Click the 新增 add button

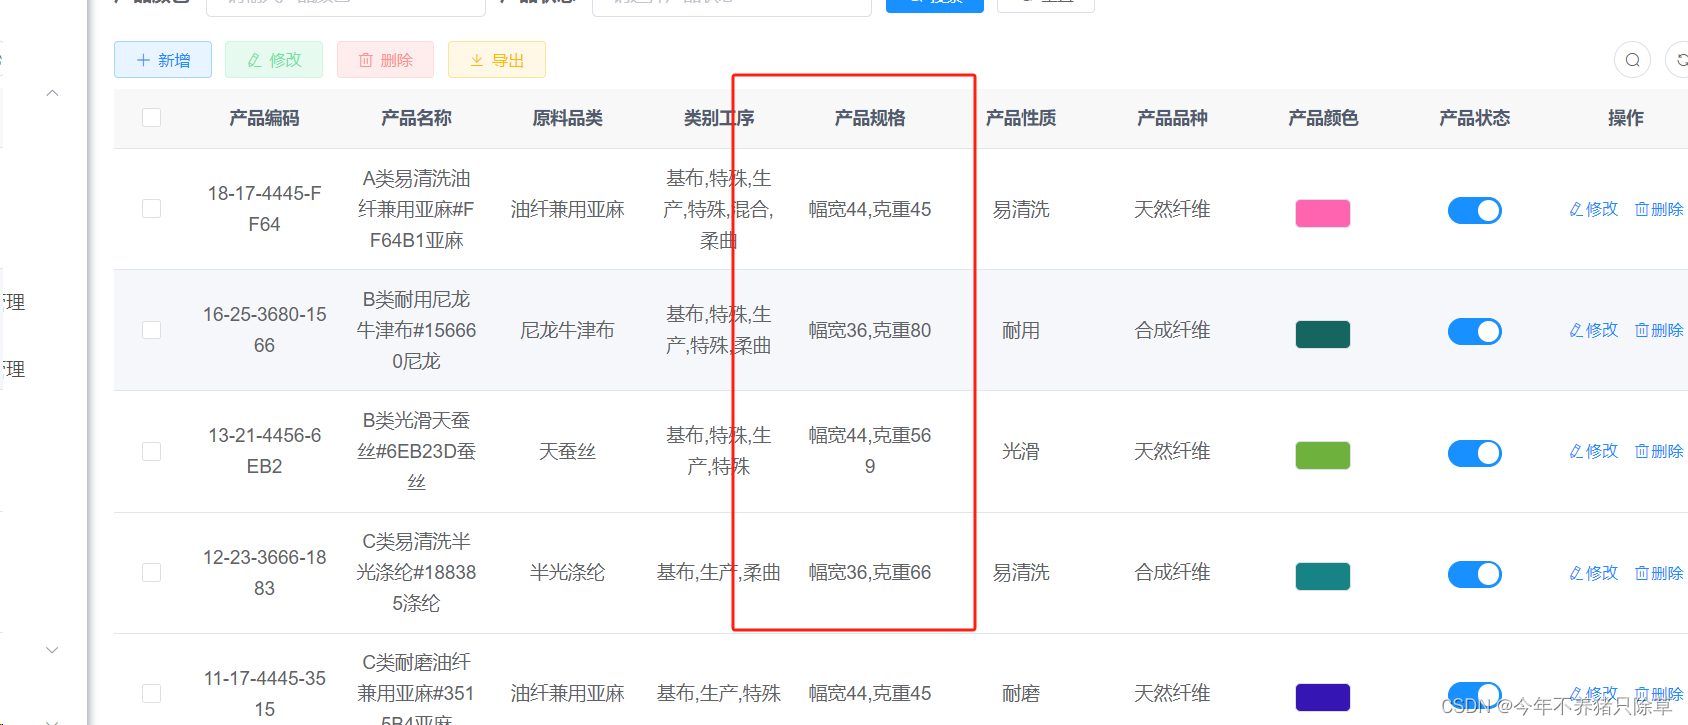point(163,60)
